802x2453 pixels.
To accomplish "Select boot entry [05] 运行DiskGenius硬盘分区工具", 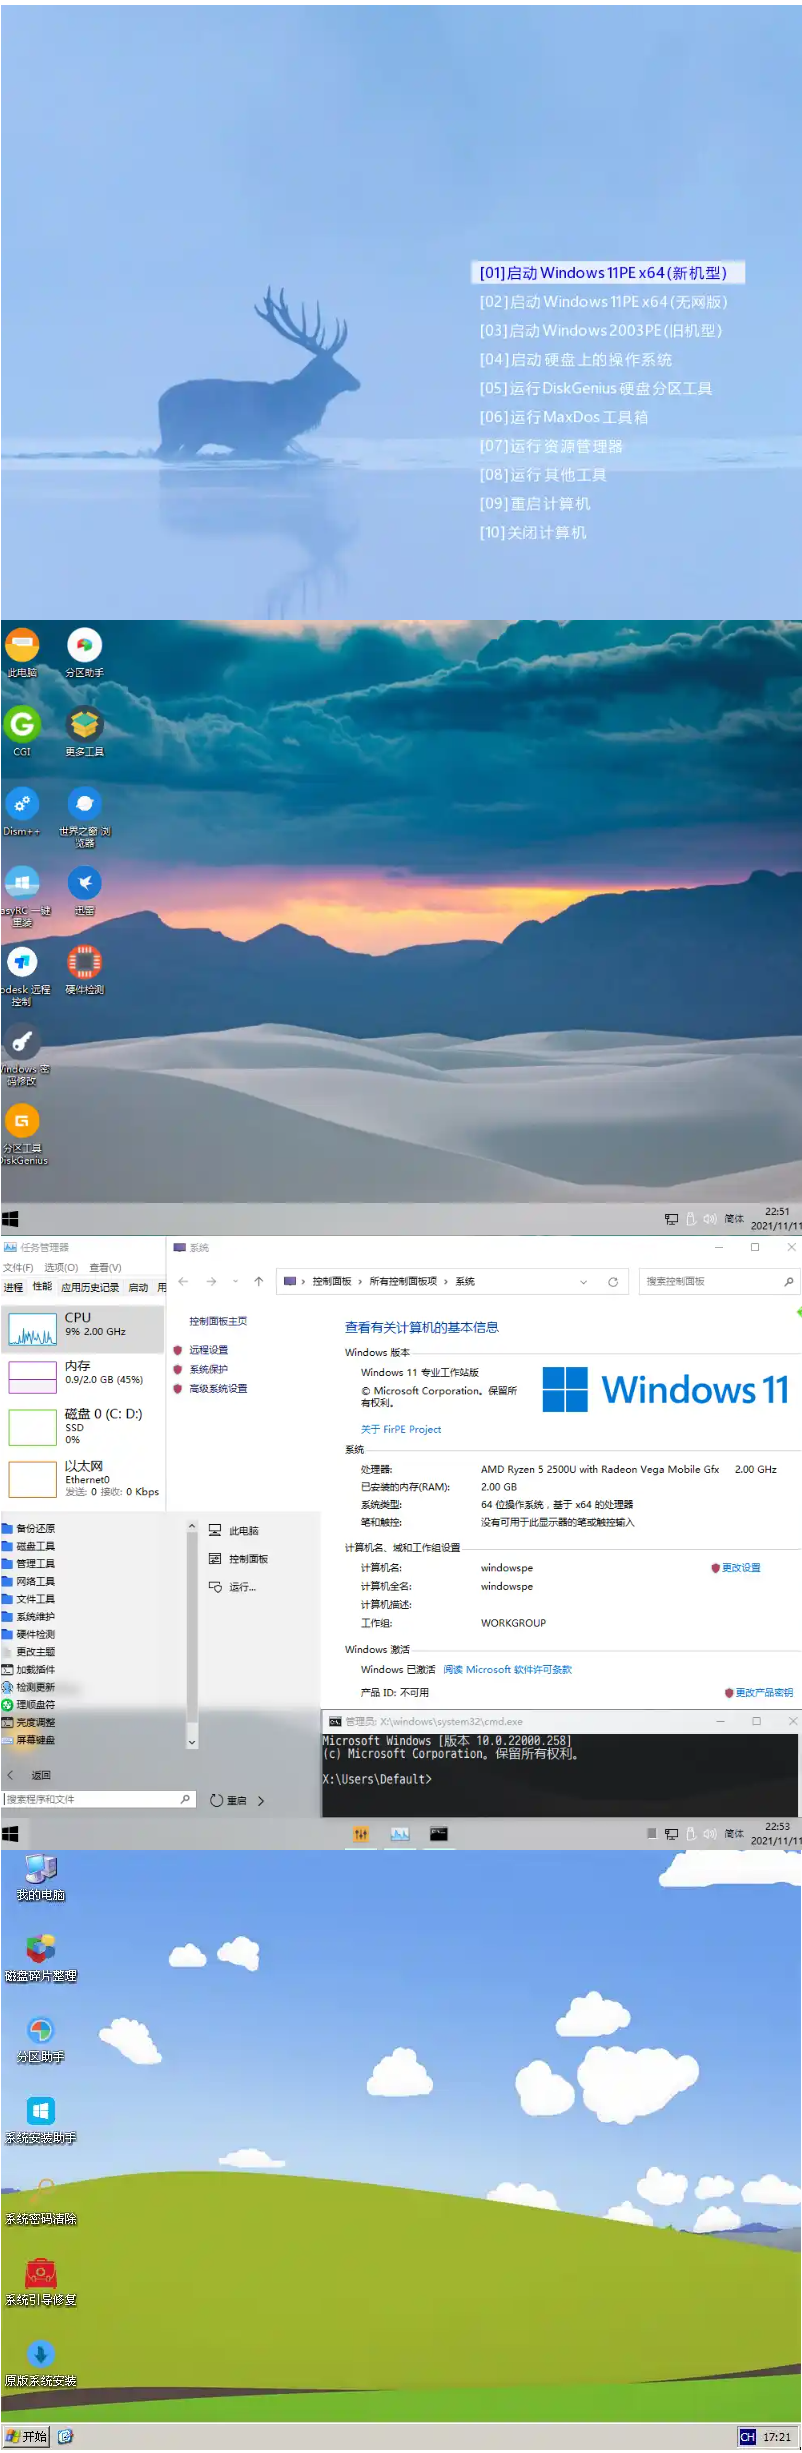I will 596,388.
